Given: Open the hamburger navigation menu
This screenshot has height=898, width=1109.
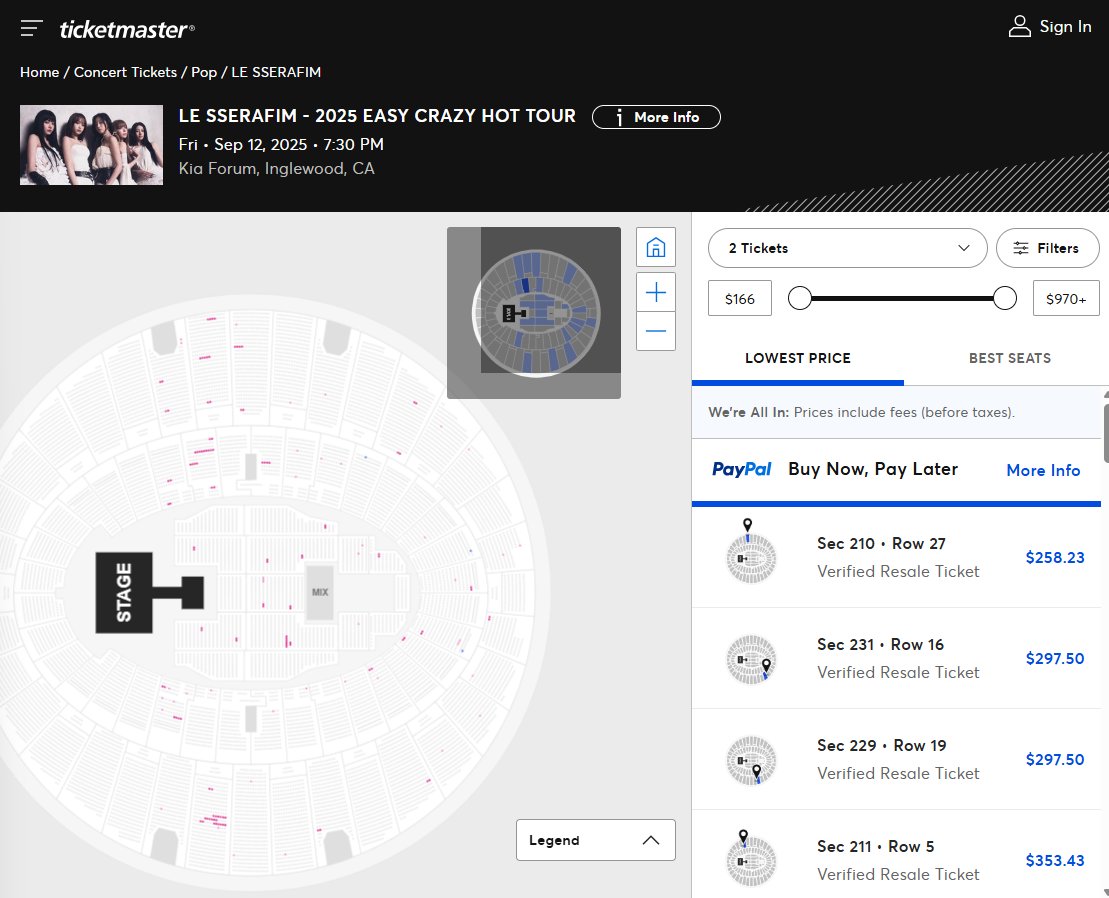Looking at the screenshot, I should point(32,28).
